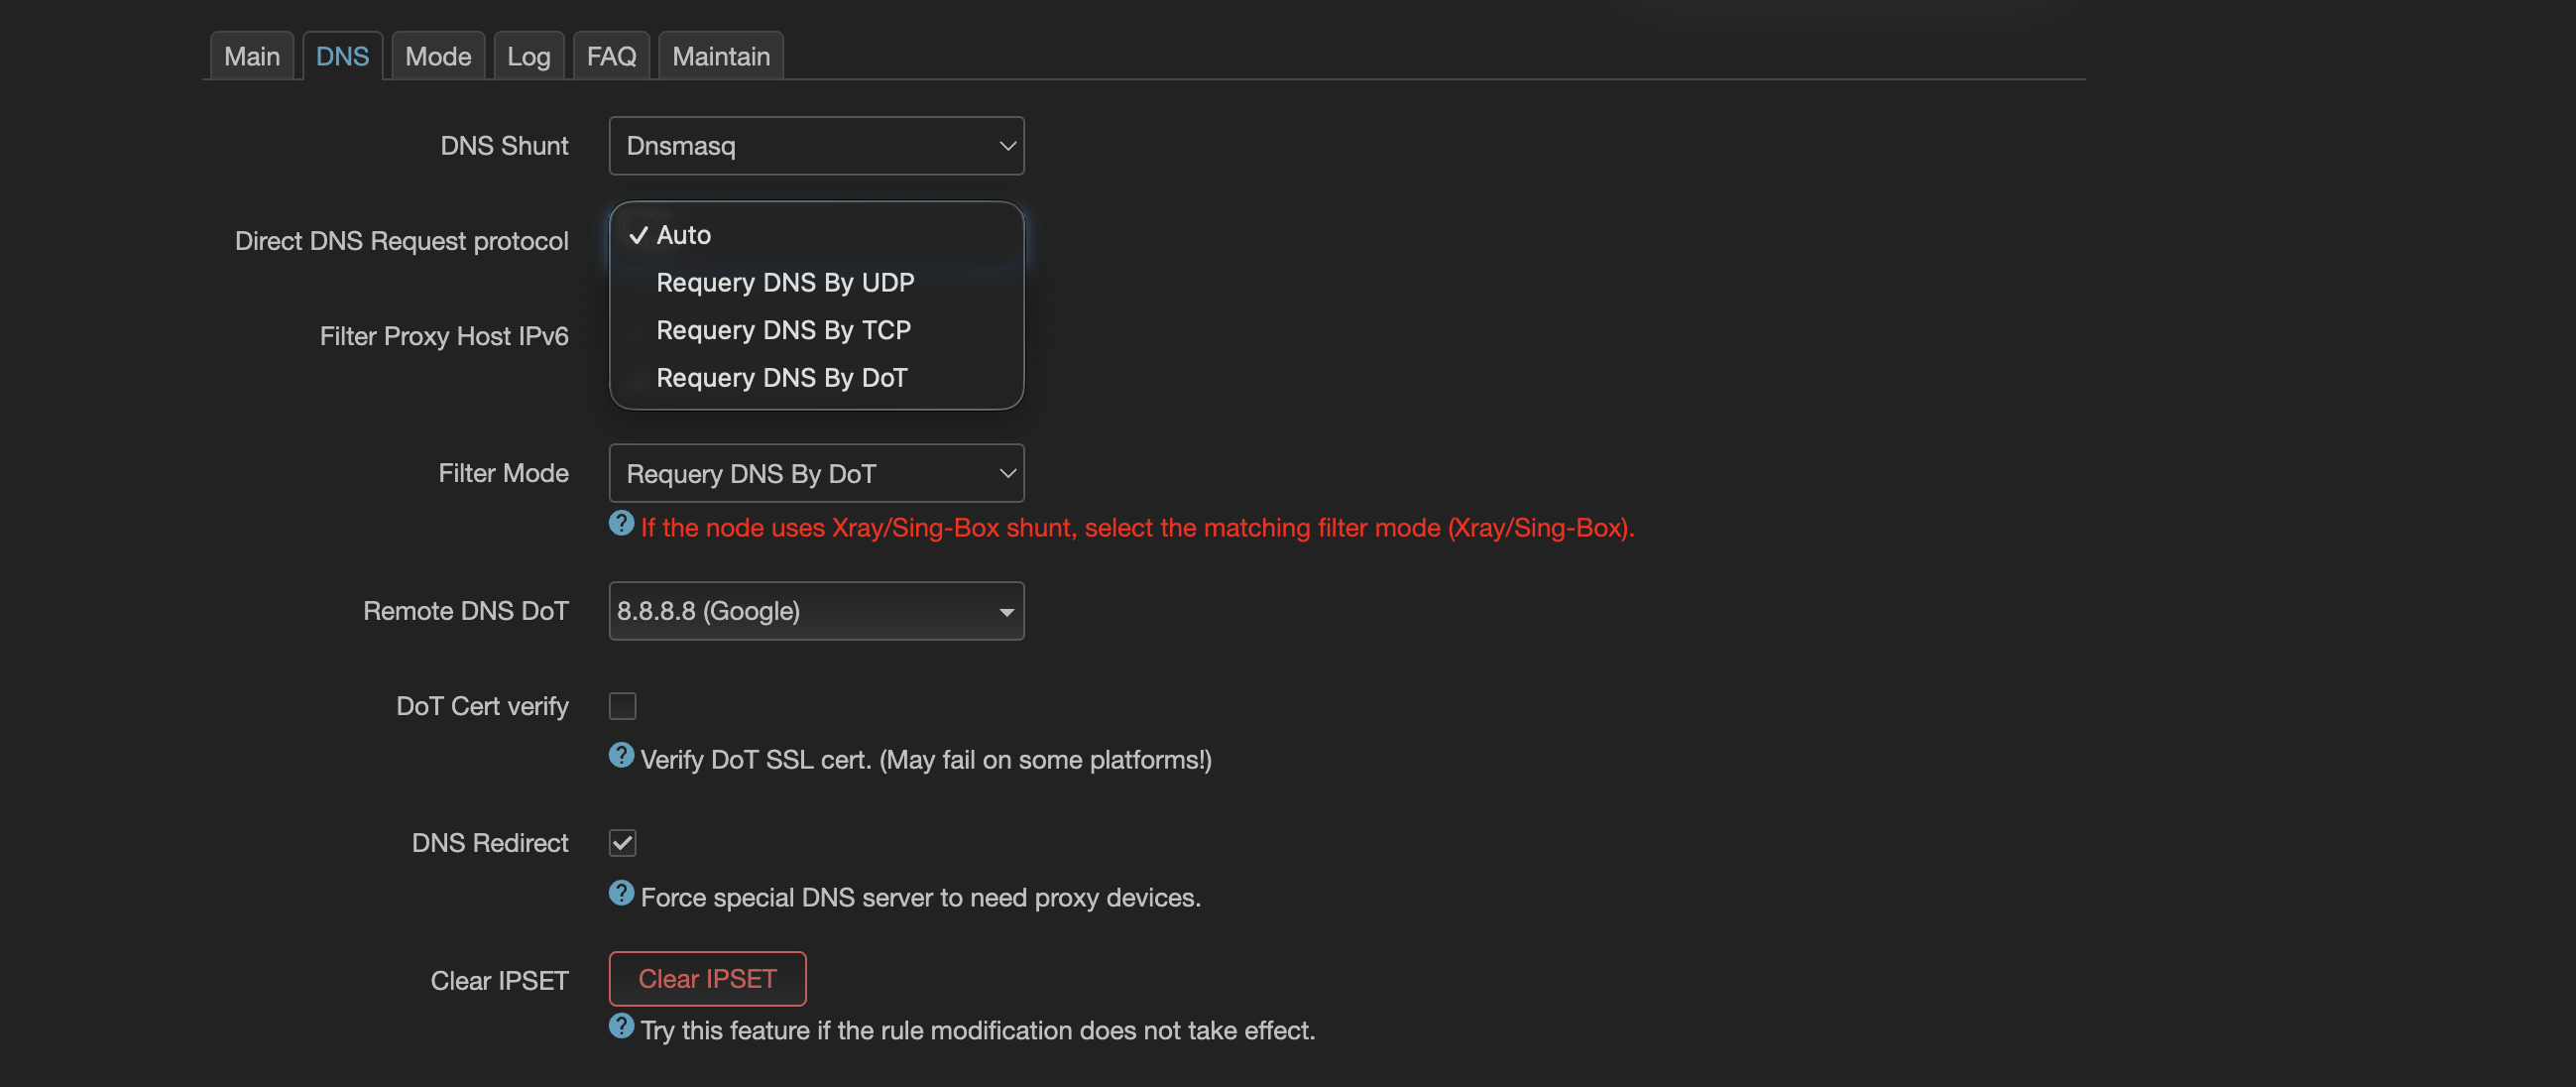Pick Requery DNS By DoT in open list
Viewport: 2576px width, 1087px height.
point(781,378)
